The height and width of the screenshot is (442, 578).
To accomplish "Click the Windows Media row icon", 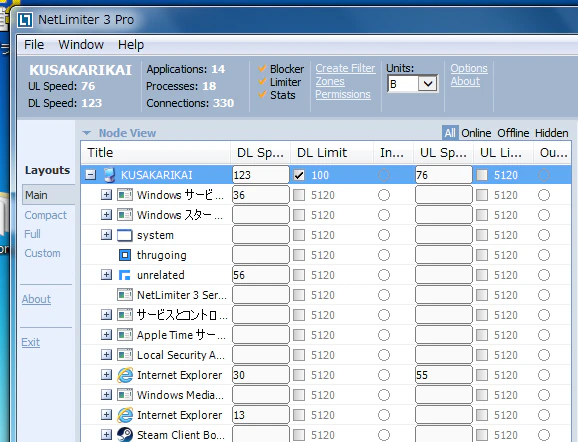I will click(x=125, y=395).
